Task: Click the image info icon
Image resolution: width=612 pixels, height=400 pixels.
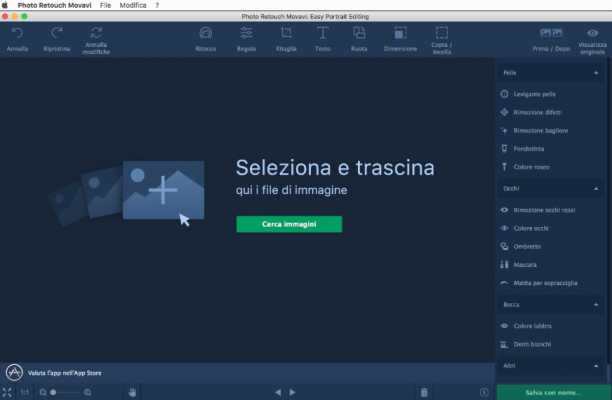Action: click(x=484, y=392)
